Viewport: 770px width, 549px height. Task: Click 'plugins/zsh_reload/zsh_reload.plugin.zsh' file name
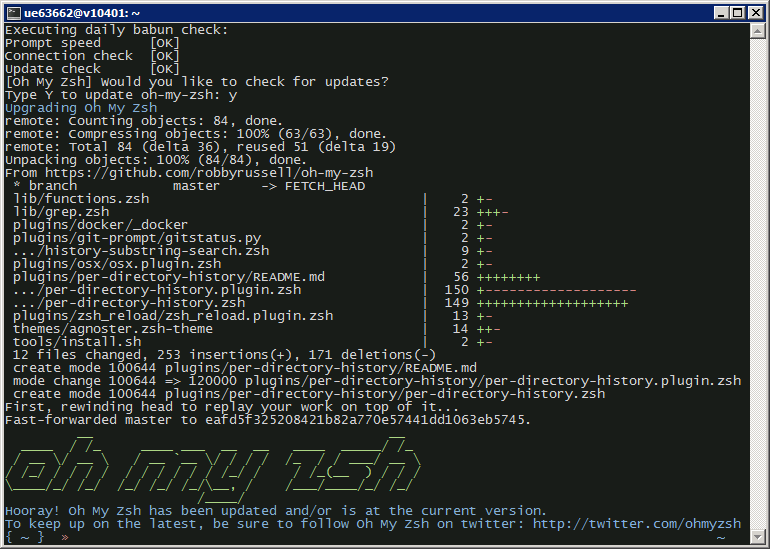[173, 316]
